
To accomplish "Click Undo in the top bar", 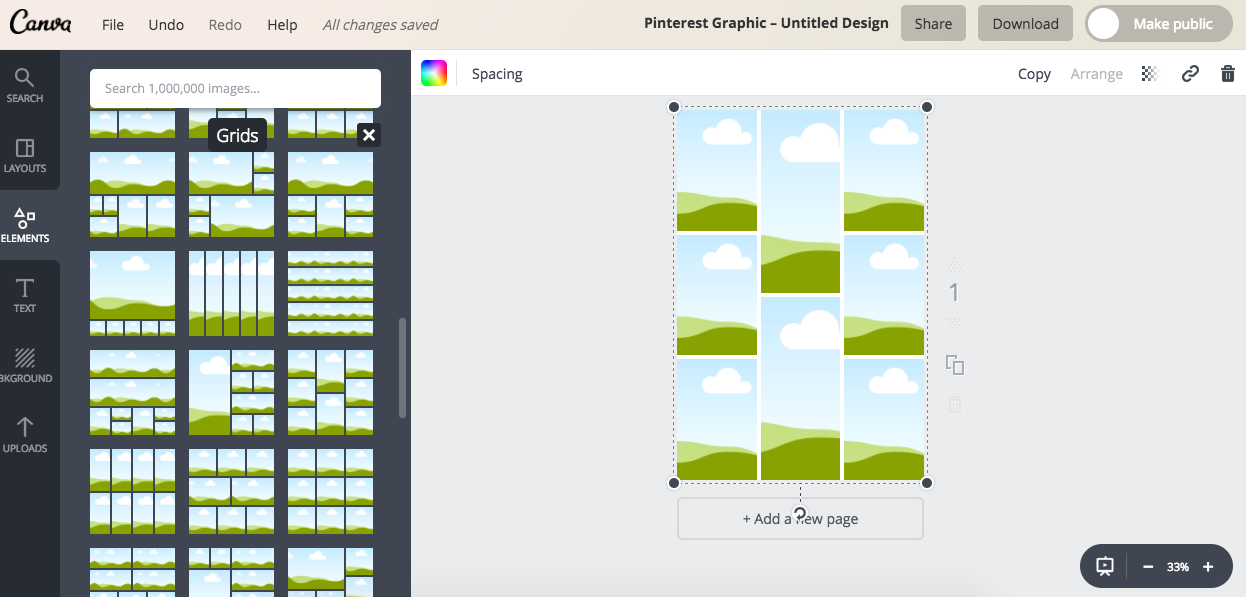I will tap(166, 24).
